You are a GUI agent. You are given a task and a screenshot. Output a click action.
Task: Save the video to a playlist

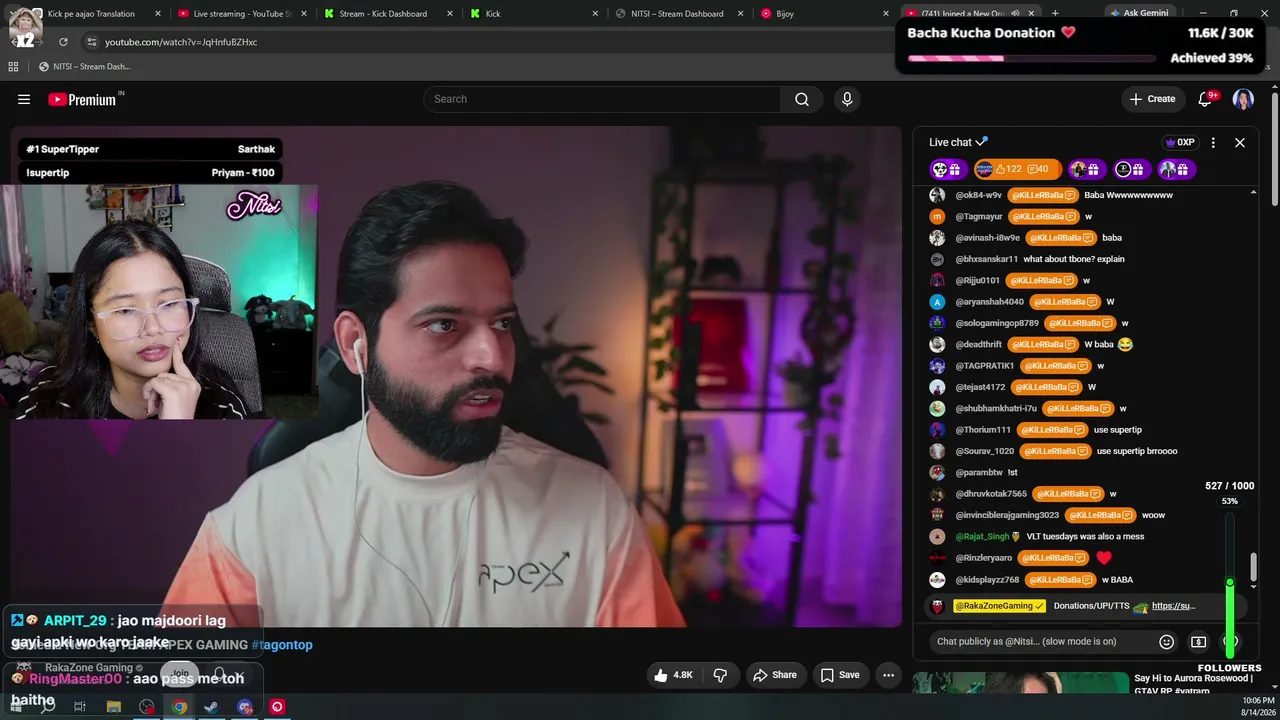(x=840, y=675)
